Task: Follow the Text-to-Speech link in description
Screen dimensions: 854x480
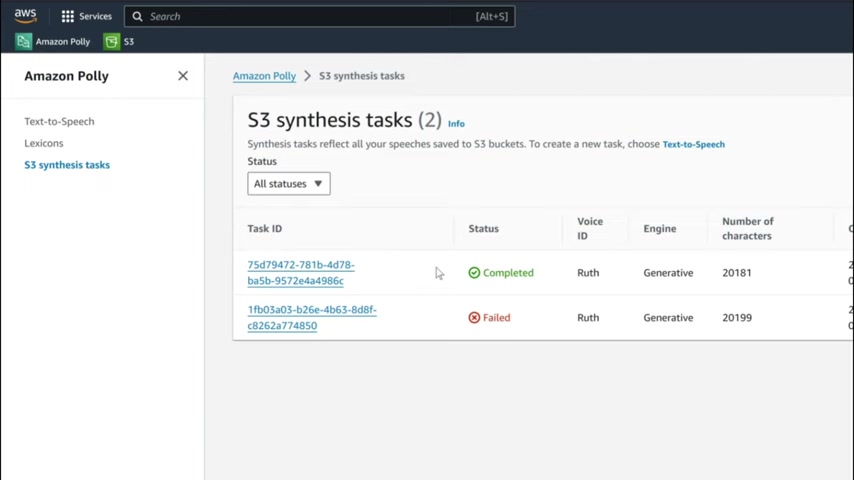Action: [693, 144]
